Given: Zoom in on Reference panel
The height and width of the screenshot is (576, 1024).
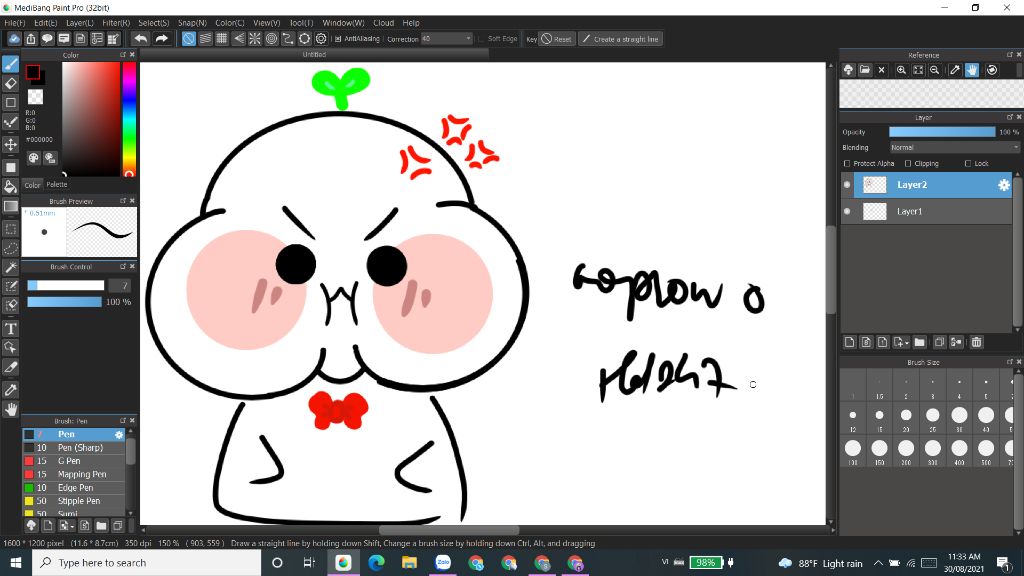Looking at the screenshot, I should point(901,70).
